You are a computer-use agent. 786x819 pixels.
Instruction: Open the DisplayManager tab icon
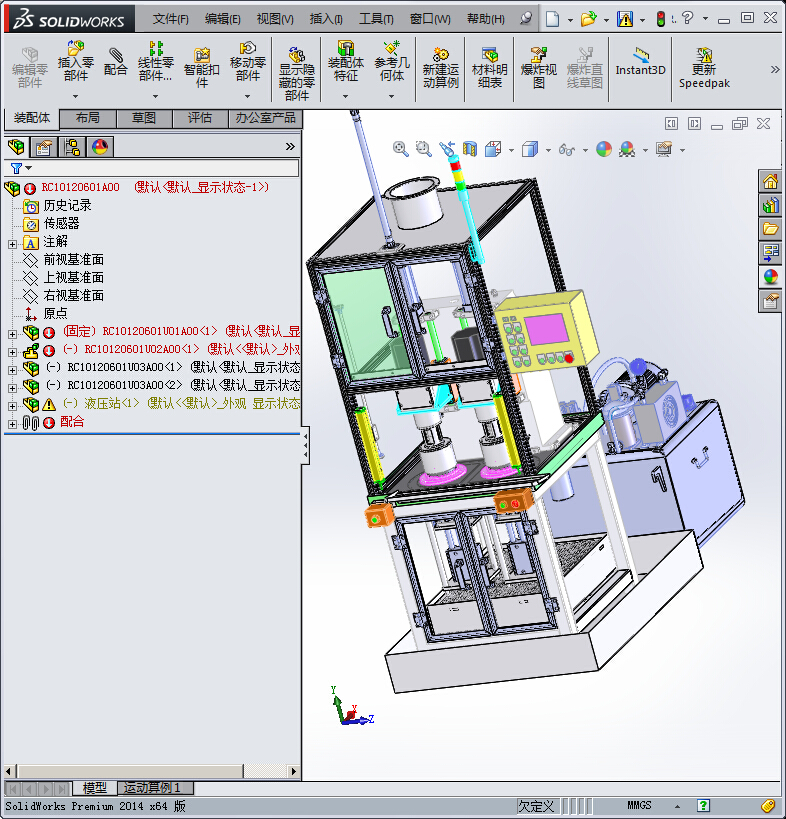pyautogui.click(x=100, y=147)
